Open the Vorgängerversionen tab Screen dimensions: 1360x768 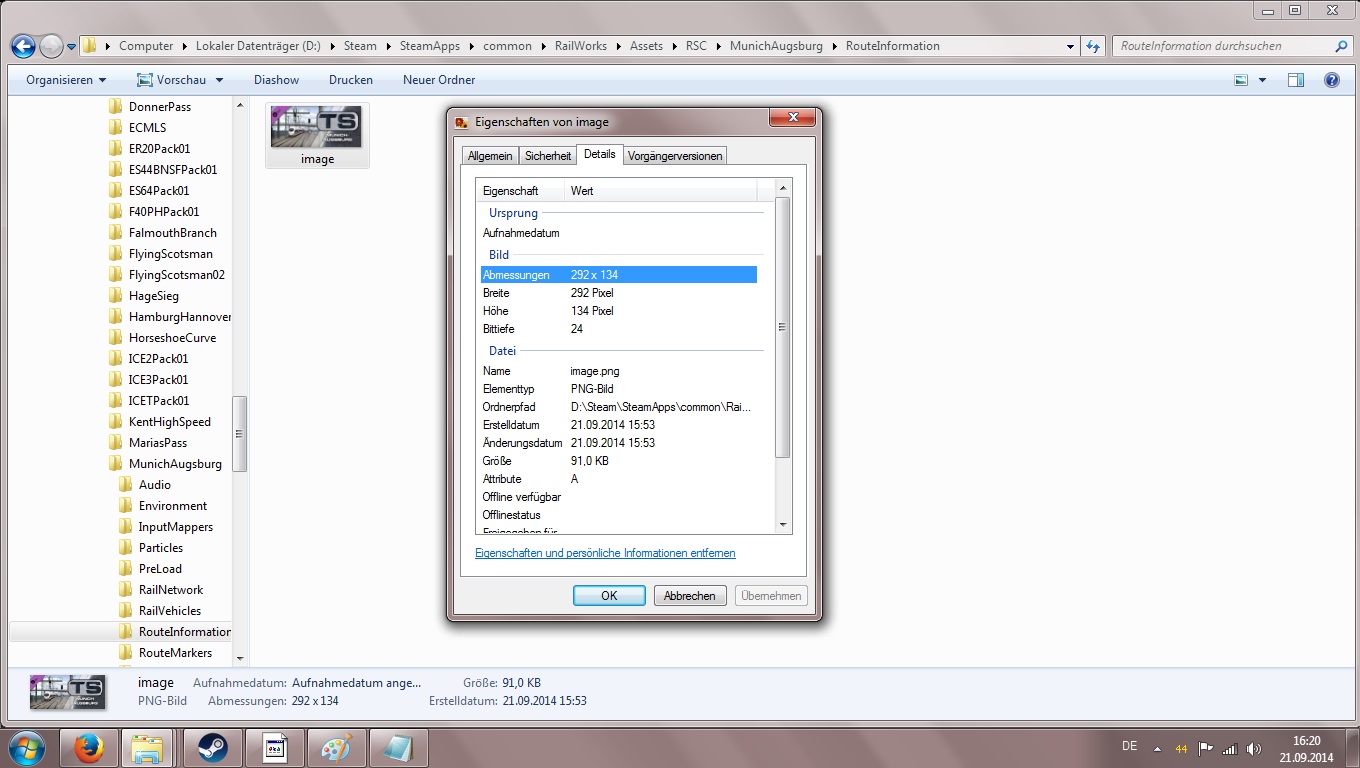[x=676, y=156]
